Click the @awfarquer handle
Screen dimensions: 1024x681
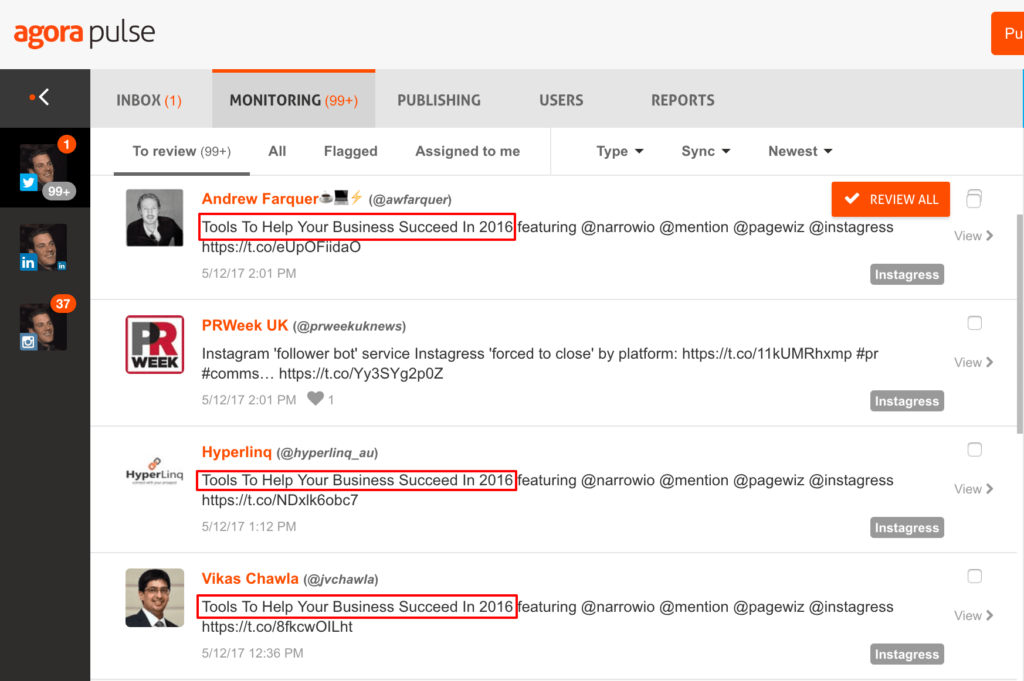[x=410, y=200]
